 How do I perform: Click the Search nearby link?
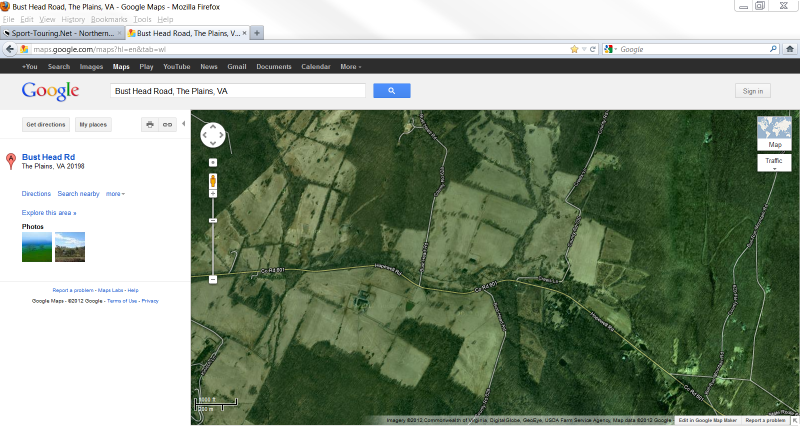click(79, 194)
